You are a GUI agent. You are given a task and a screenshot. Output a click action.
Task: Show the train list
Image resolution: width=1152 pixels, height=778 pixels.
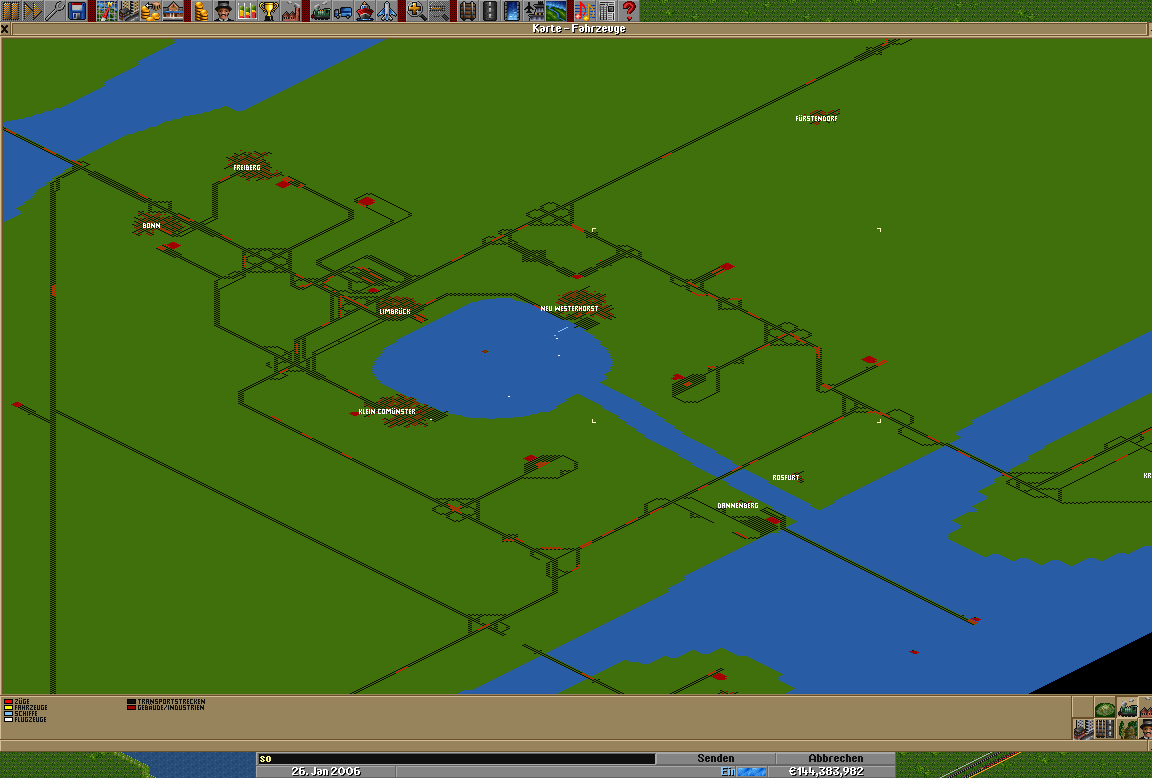320,10
